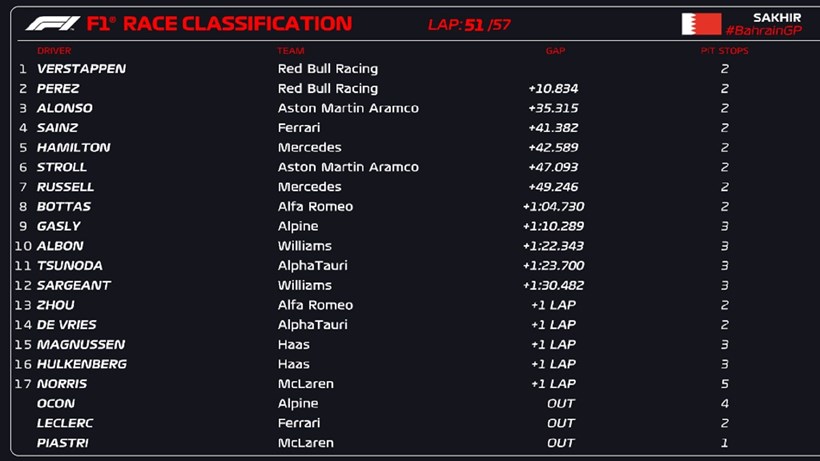Click ALONSO's Aston Martin Aramco team name
Viewport: 820px width, 461px height.
pyautogui.click(x=348, y=108)
